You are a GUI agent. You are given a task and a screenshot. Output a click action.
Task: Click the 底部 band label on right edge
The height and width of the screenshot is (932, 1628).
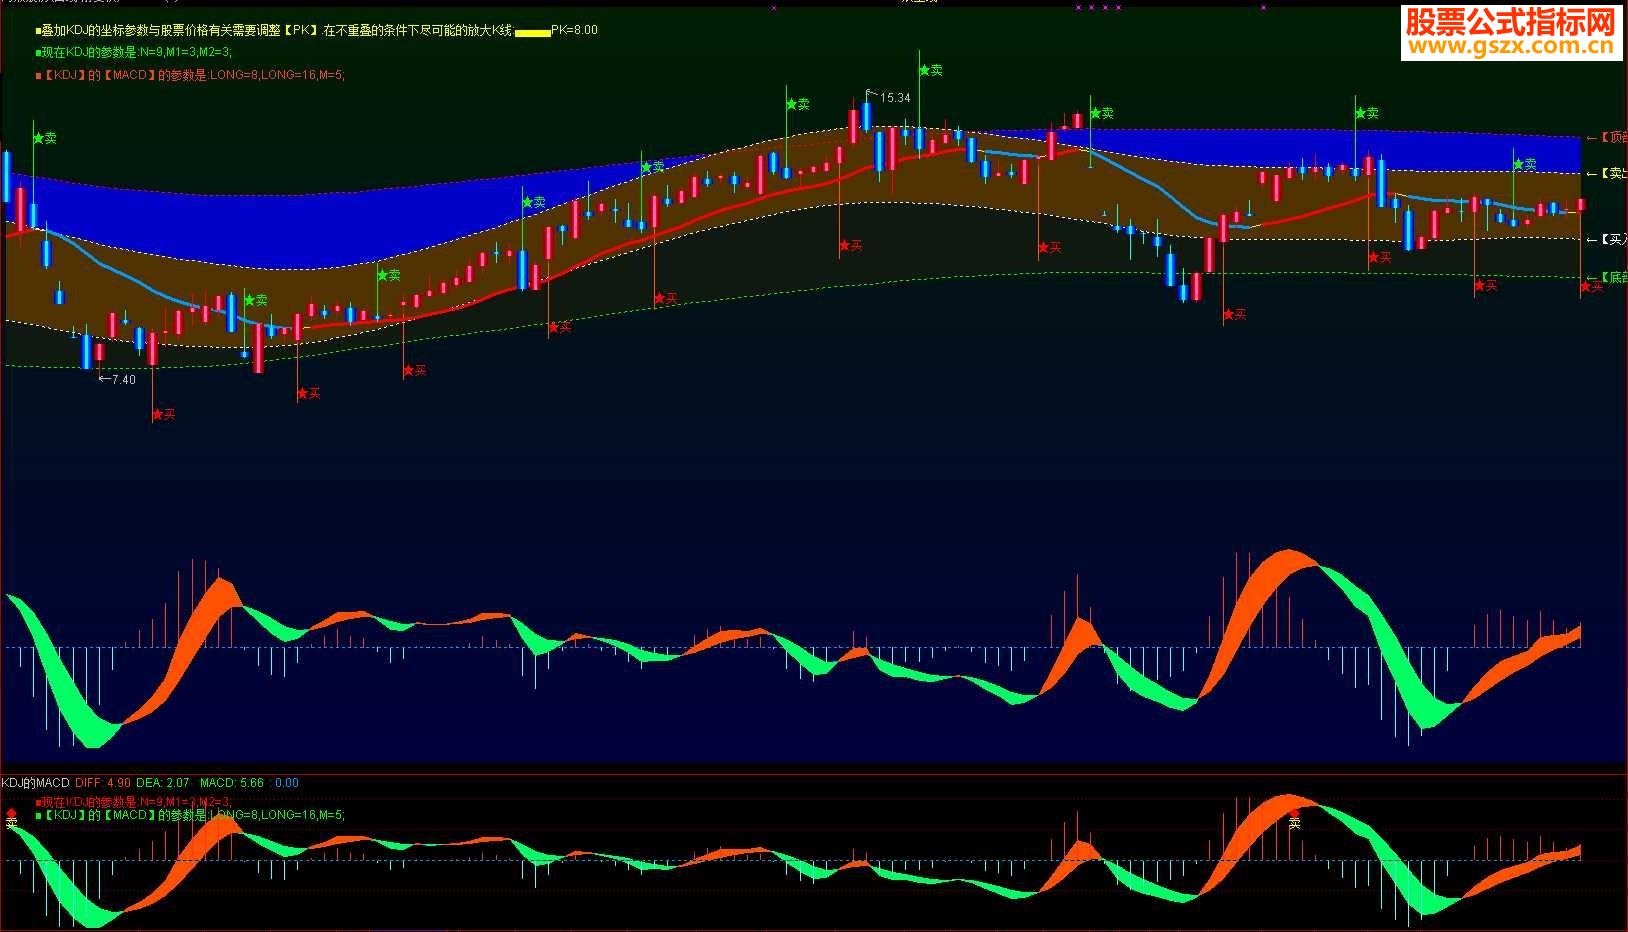coord(1607,277)
